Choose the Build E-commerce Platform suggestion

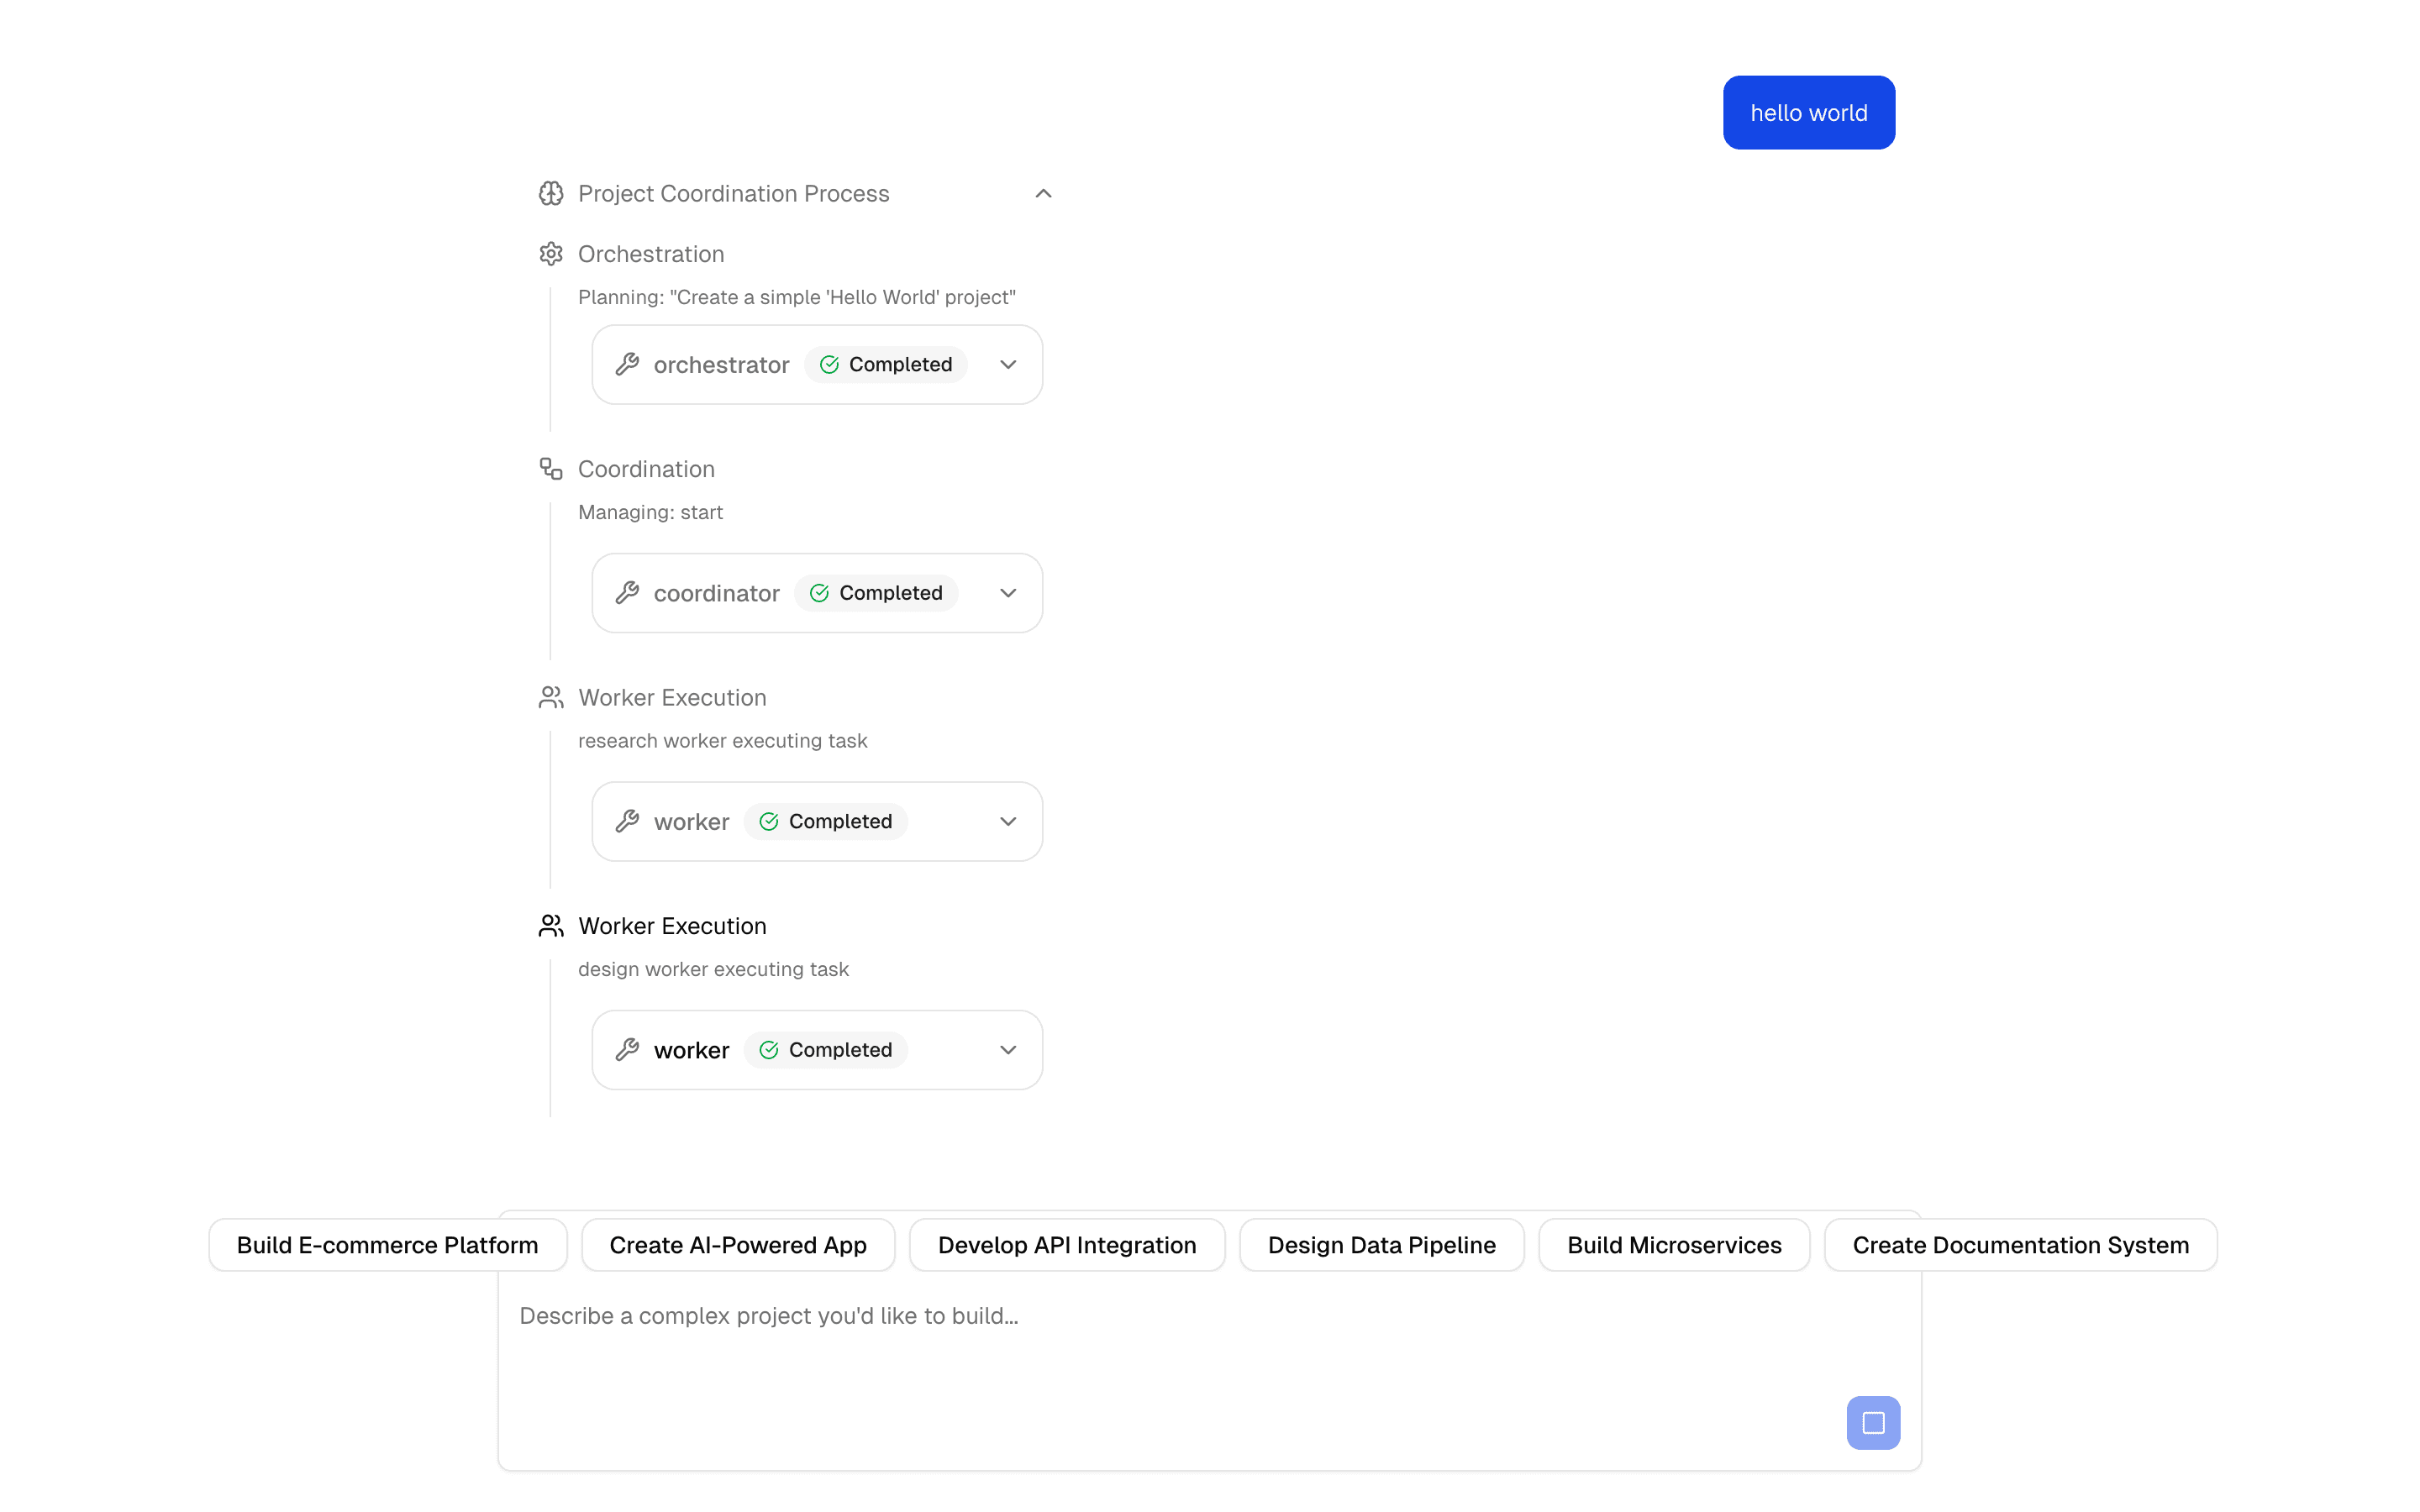tap(387, 1245)
